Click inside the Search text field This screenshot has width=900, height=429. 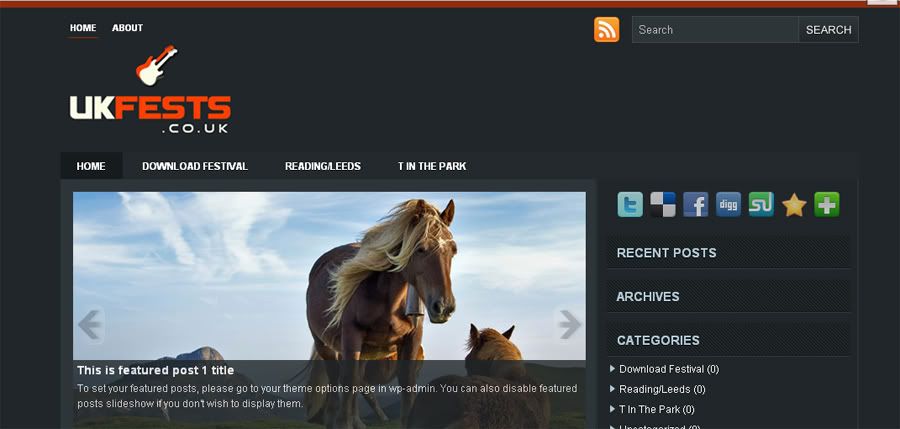tap(715, 29)
